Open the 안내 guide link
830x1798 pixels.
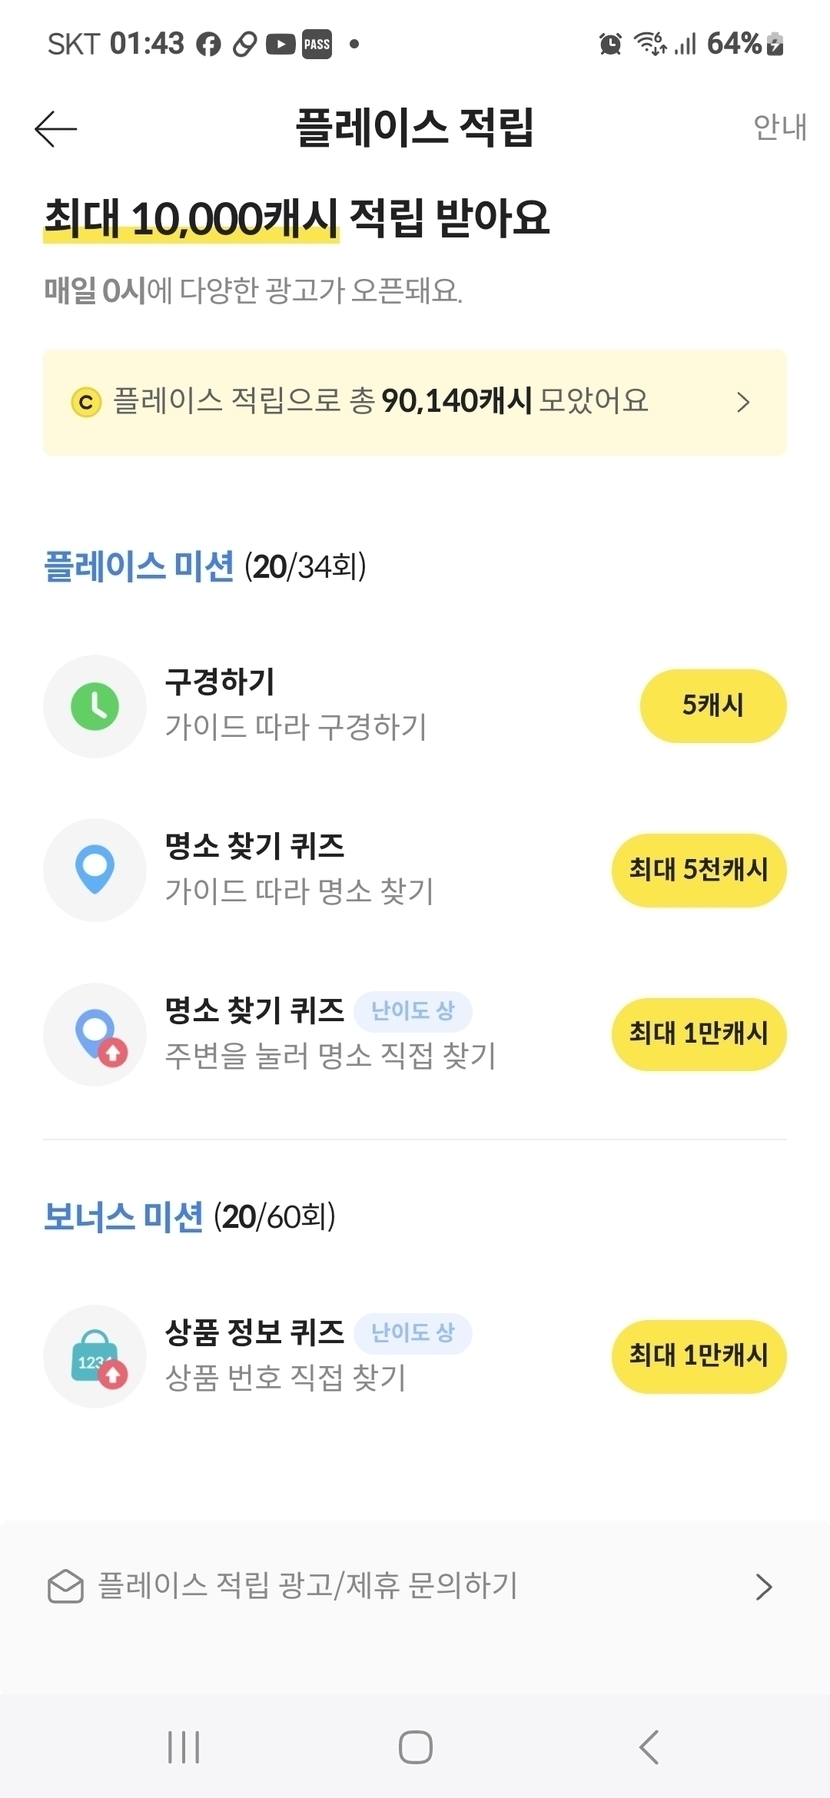[x=779, y=127]
